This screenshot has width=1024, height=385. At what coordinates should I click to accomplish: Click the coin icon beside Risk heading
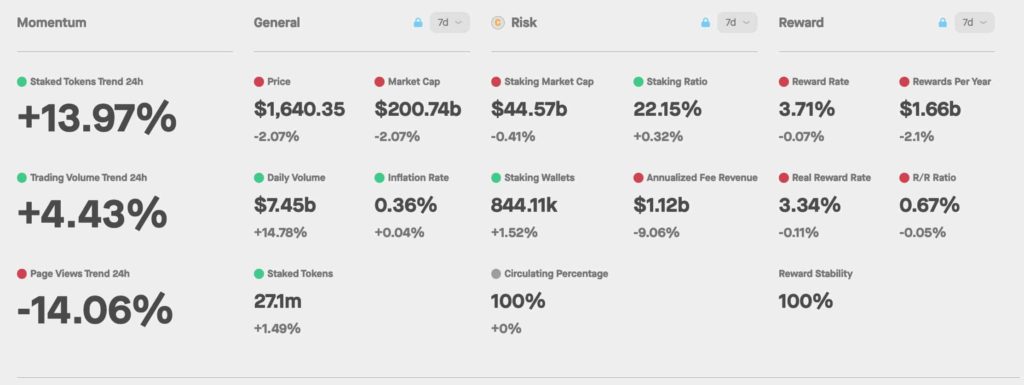click(x=498, y=23)
